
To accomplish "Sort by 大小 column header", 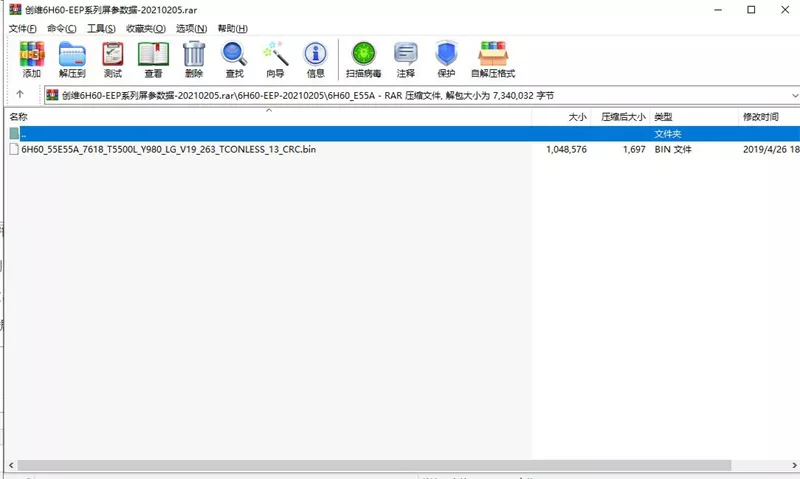I will 561,117.
